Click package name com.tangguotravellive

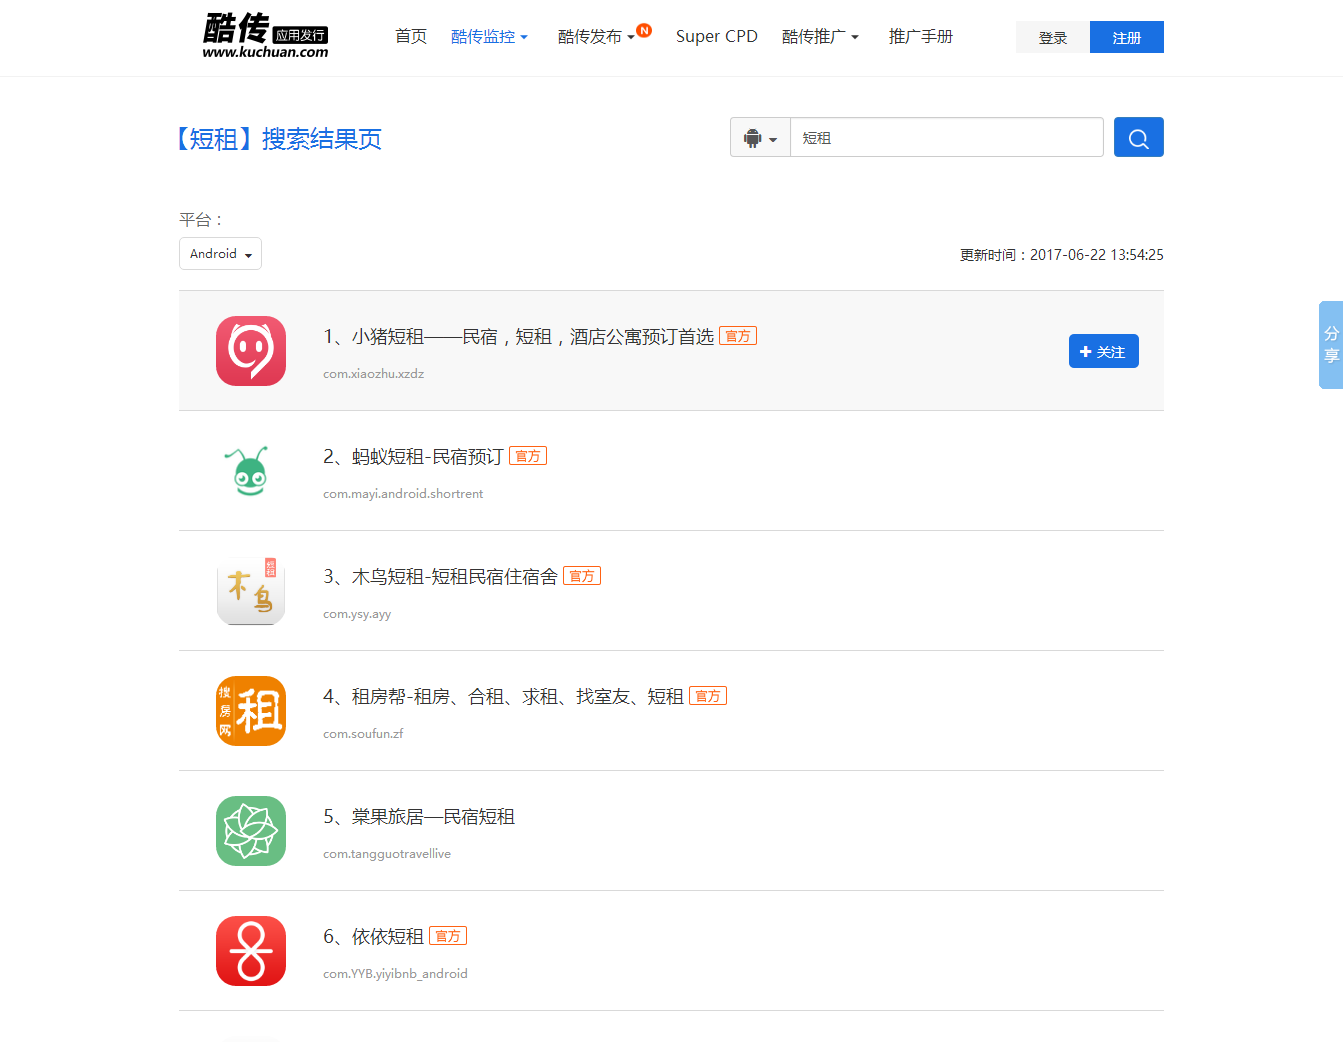[387, 854]
